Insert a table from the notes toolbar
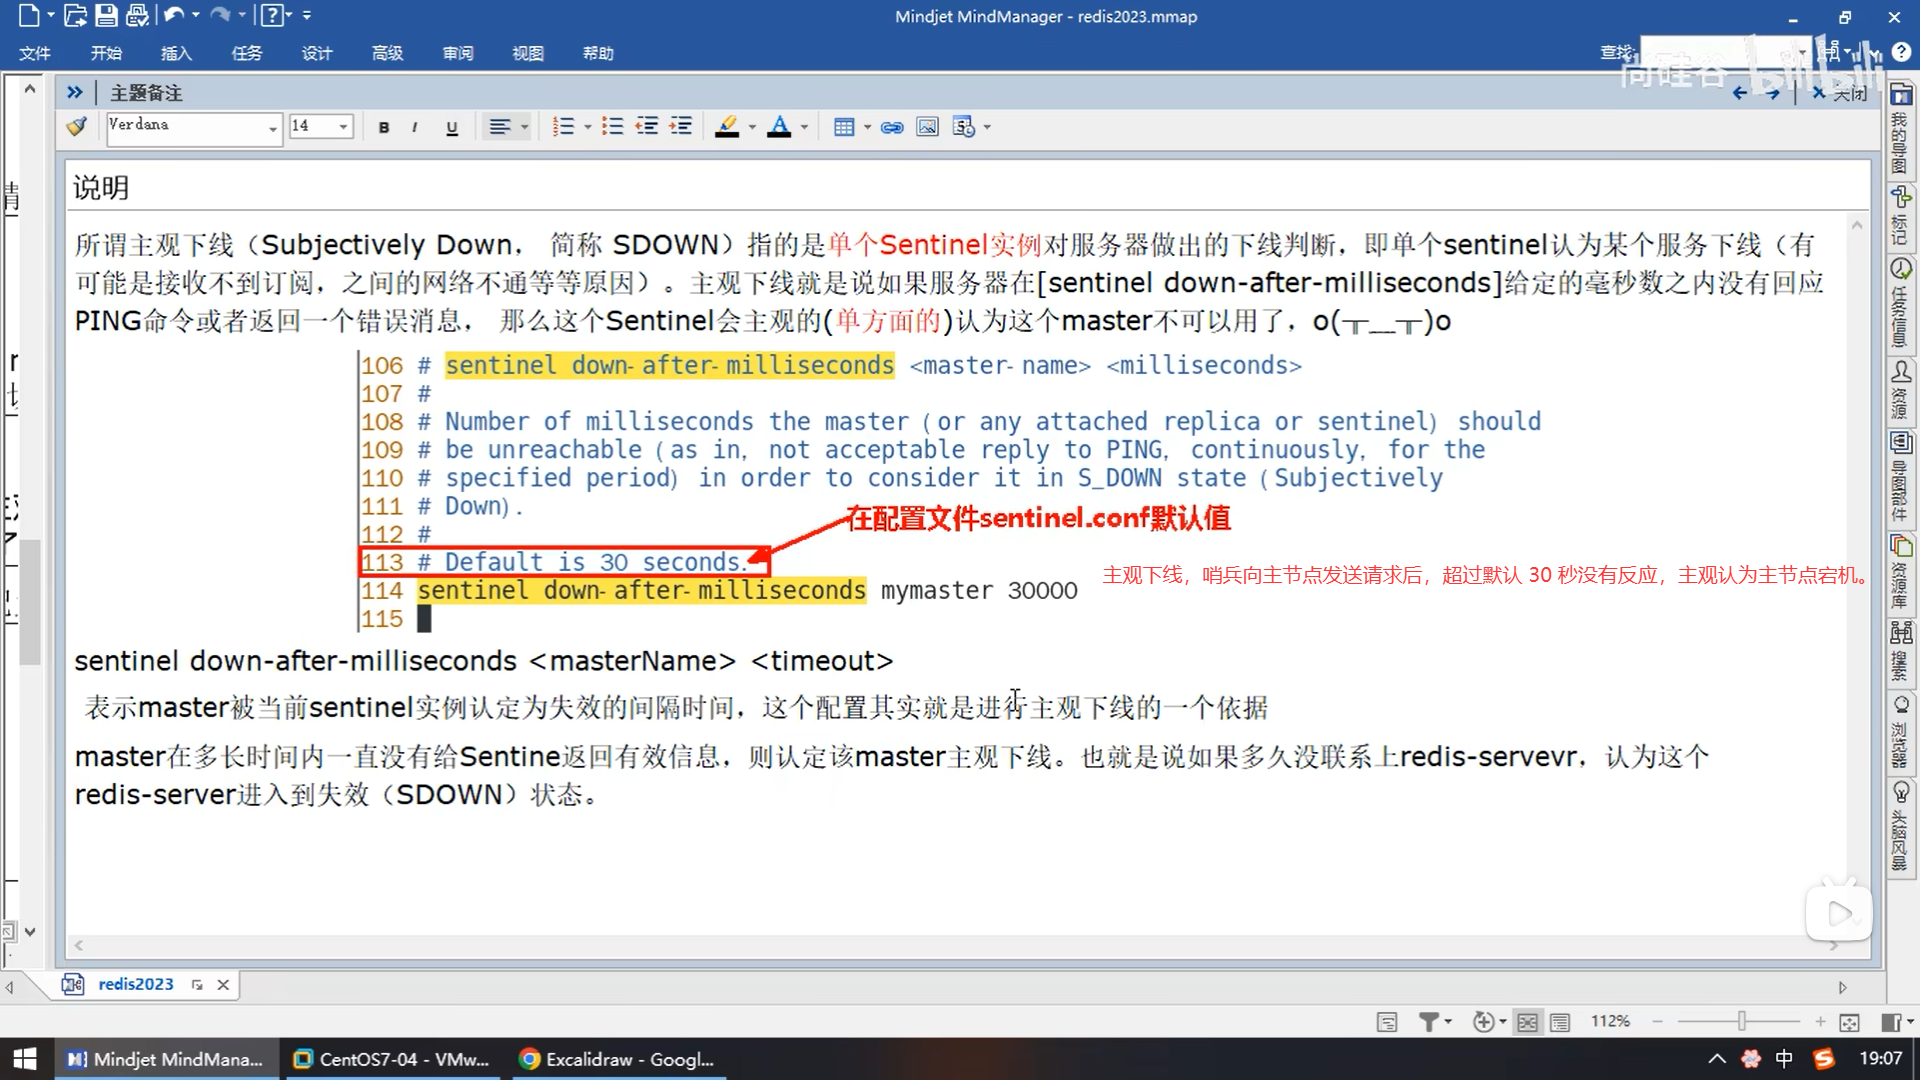 843,127
